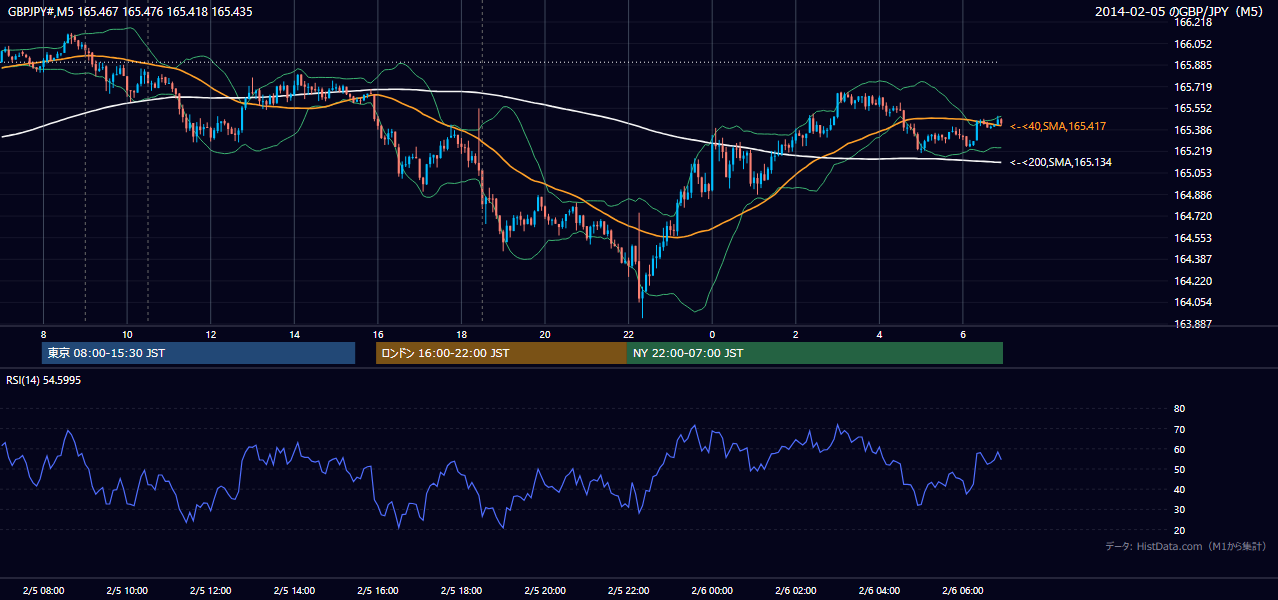The image size is (1278, 600).
Task: Click hour label 18 under the price chart
Action: click(x=461, y=334)
